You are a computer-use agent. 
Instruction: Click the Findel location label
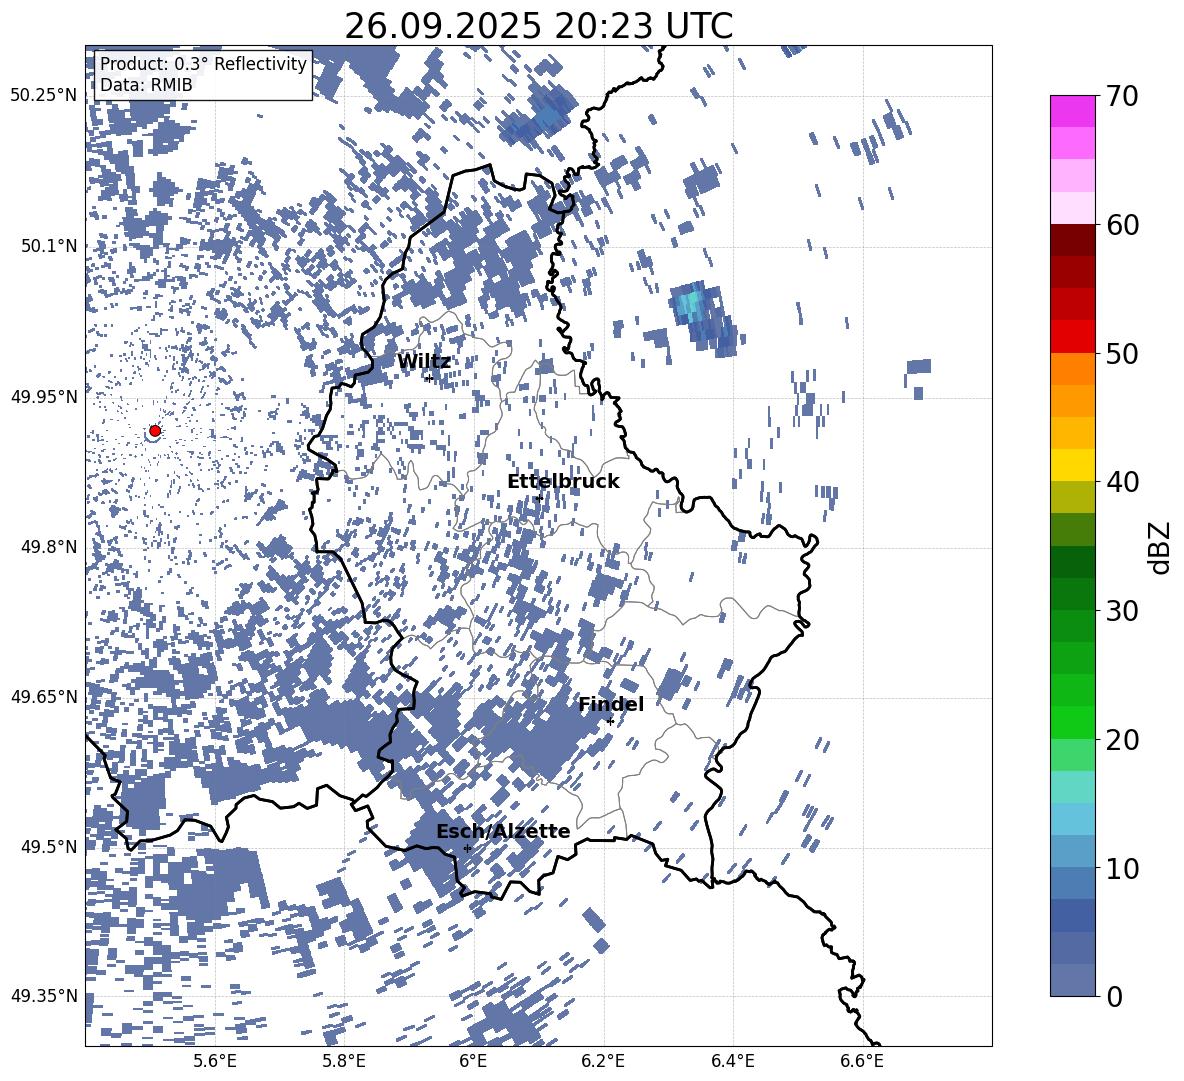point(611,704)
